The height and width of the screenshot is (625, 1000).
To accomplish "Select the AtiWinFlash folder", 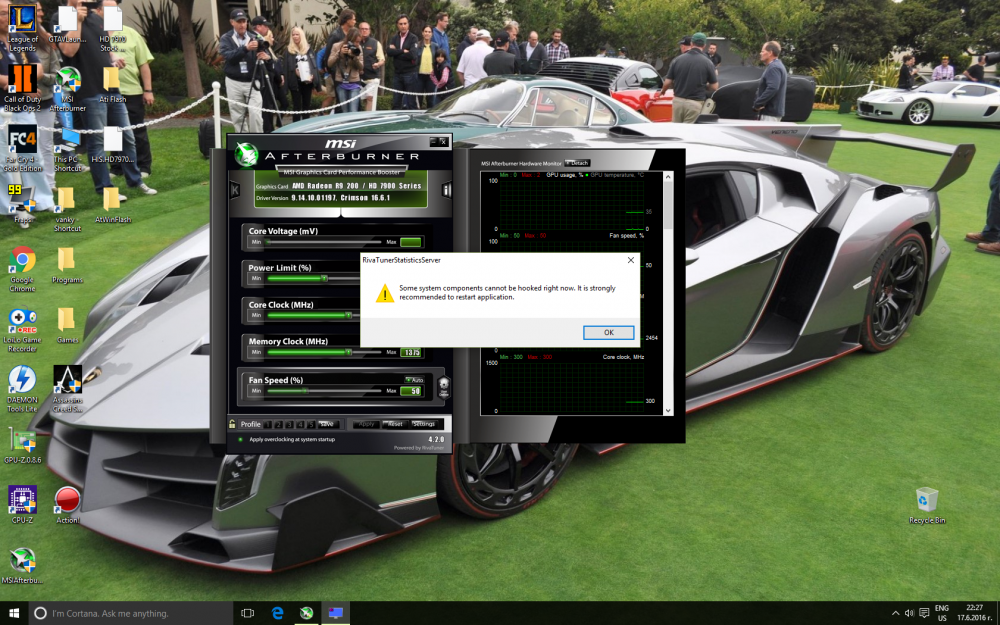I will tap(113, 204).
